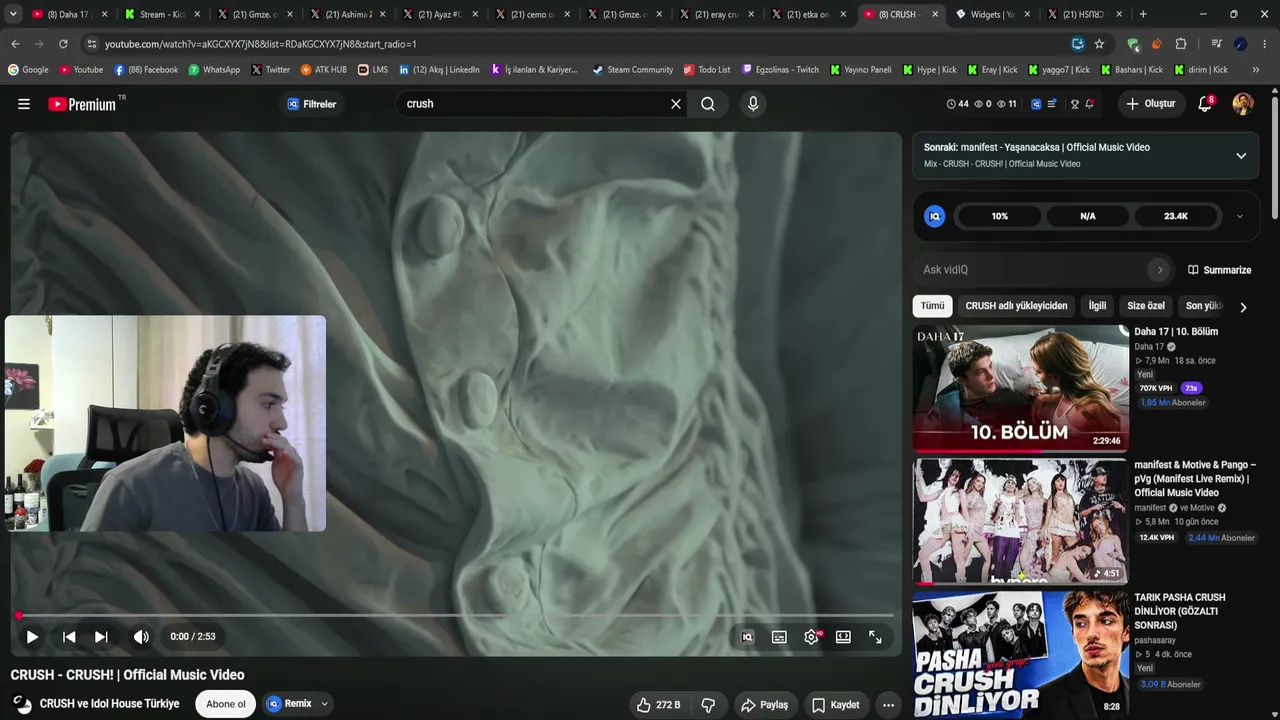Select the CRUSH adlı yükleyiciden chip
This screenshot has width=1280, height=720.
(x=1016, y=306)
